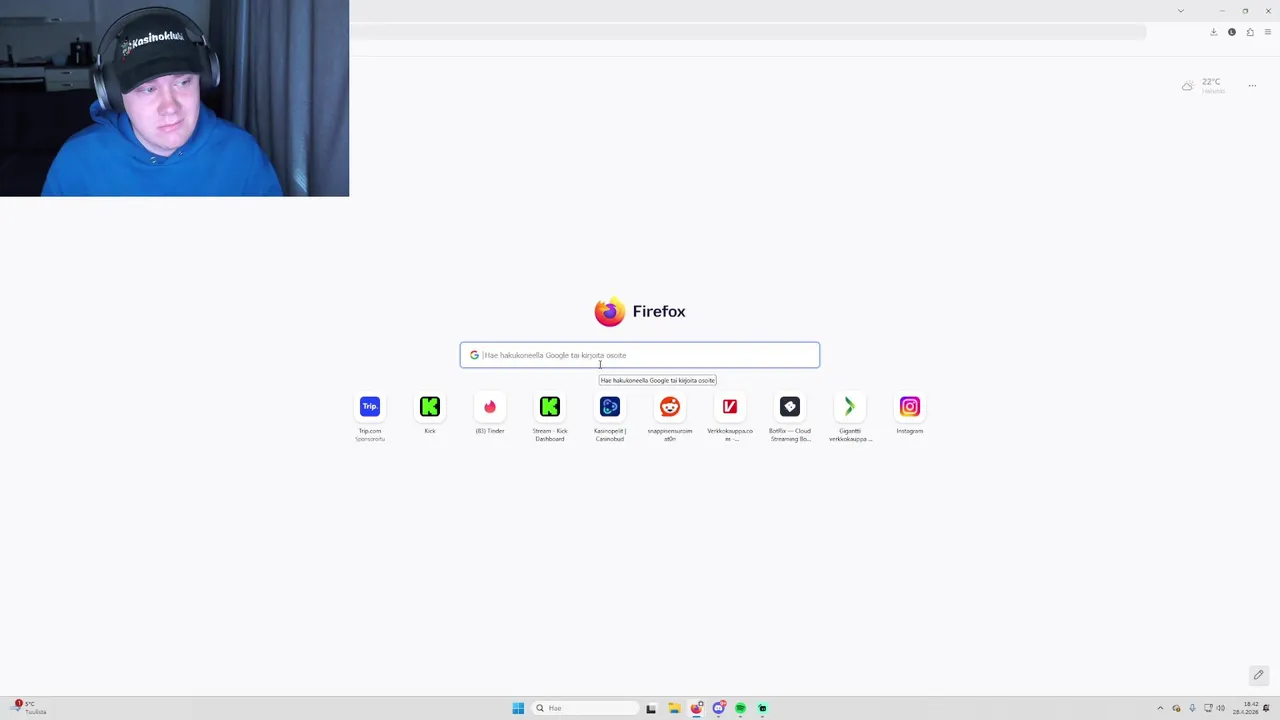1280x720 pixels.
Task: Open the notification bell in the taskbar
Action: 1267,708
